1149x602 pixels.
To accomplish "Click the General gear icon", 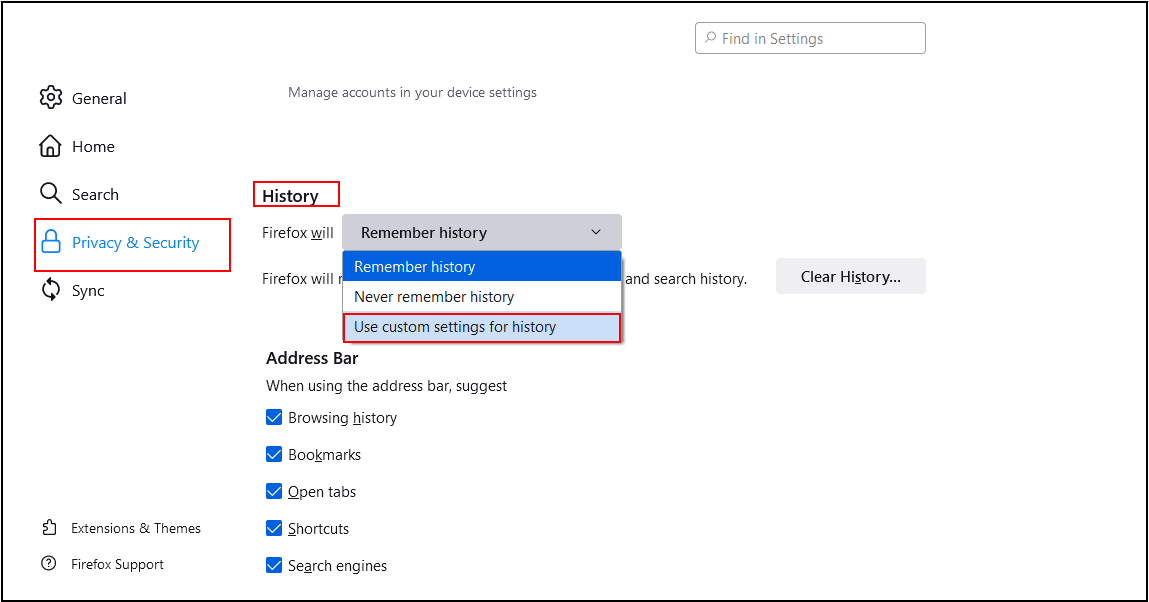I will pyautogui.click(x=50, y=98).
